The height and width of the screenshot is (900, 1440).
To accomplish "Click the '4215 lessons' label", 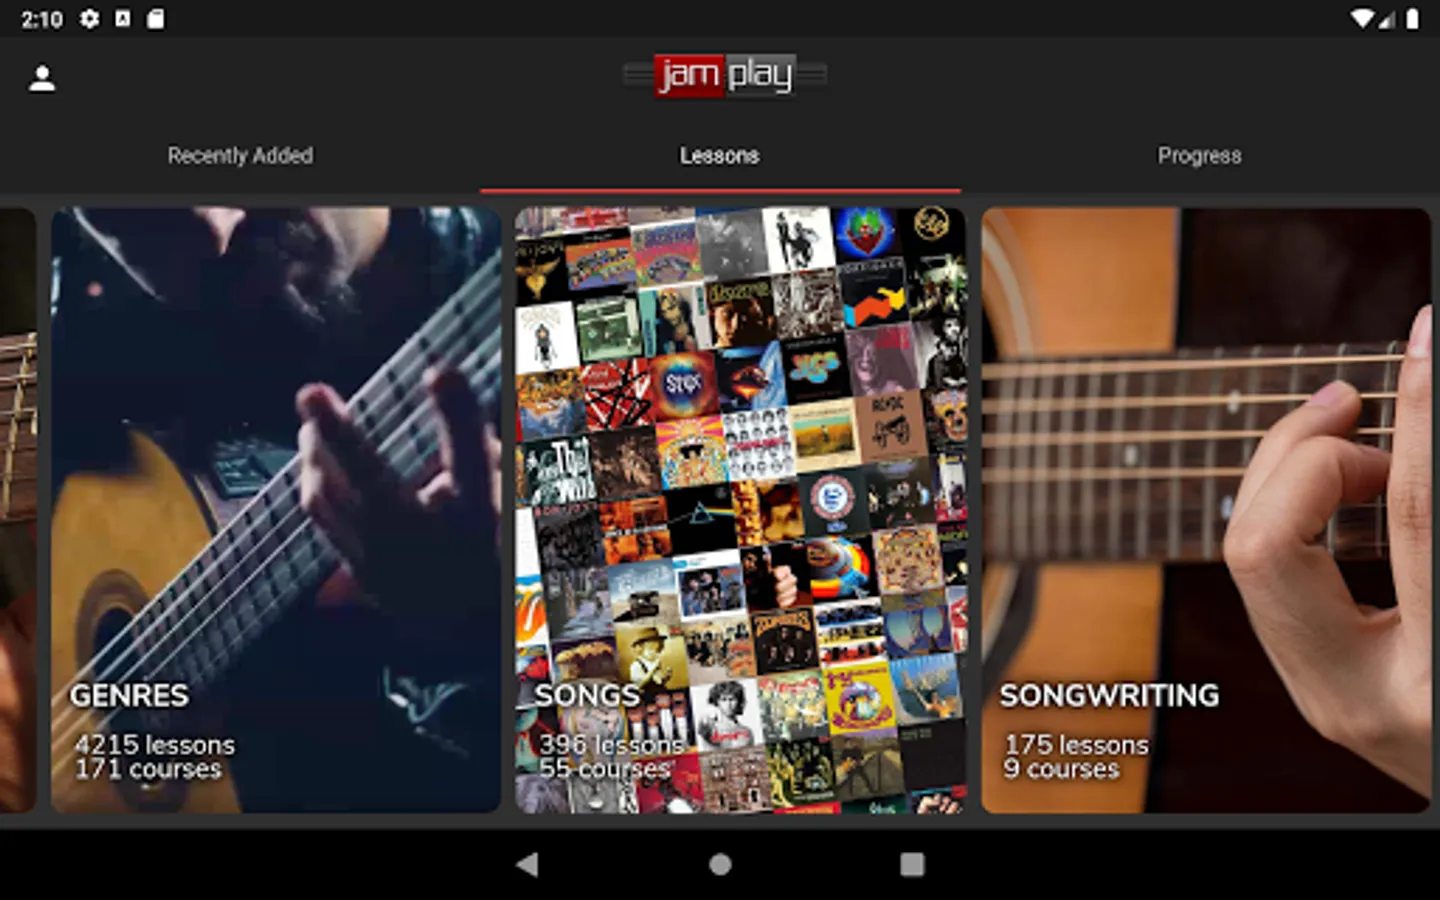I will pyautogui.click(x=155, y=745).
